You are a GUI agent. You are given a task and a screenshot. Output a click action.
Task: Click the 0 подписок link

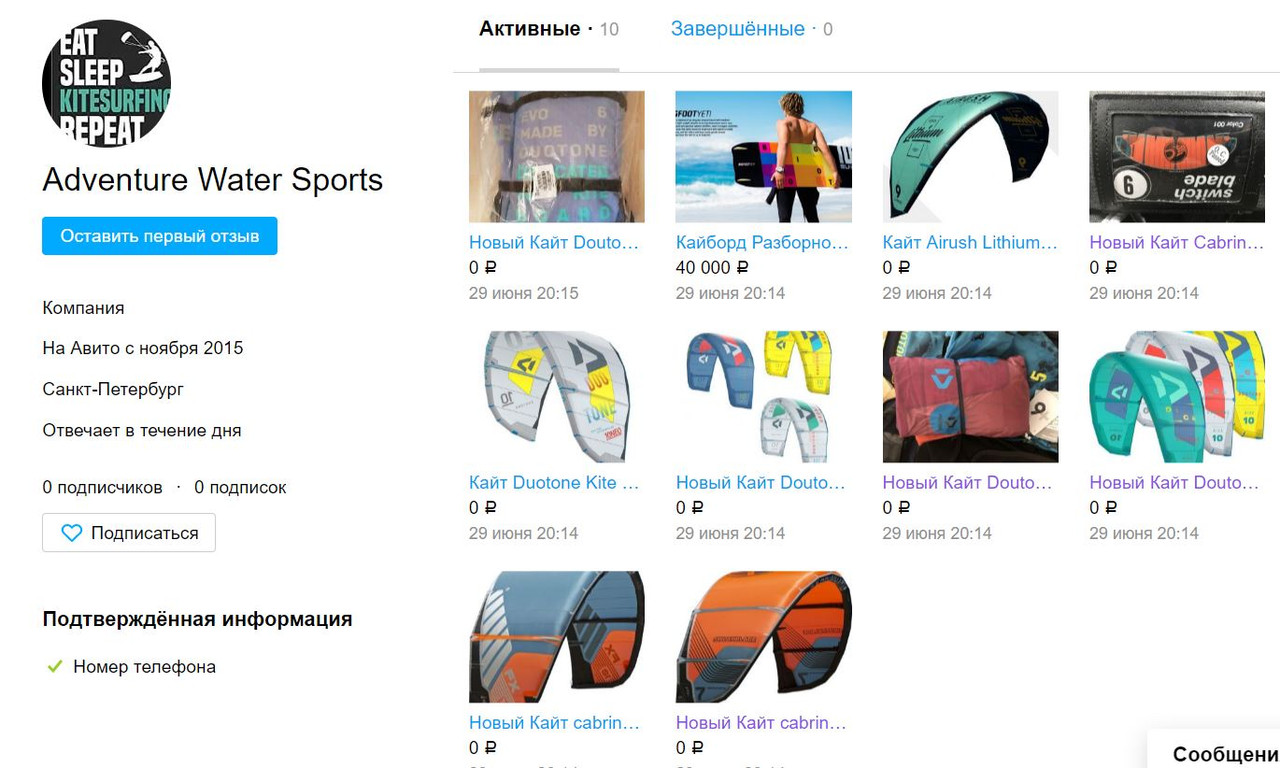click(x=240, y=487)
